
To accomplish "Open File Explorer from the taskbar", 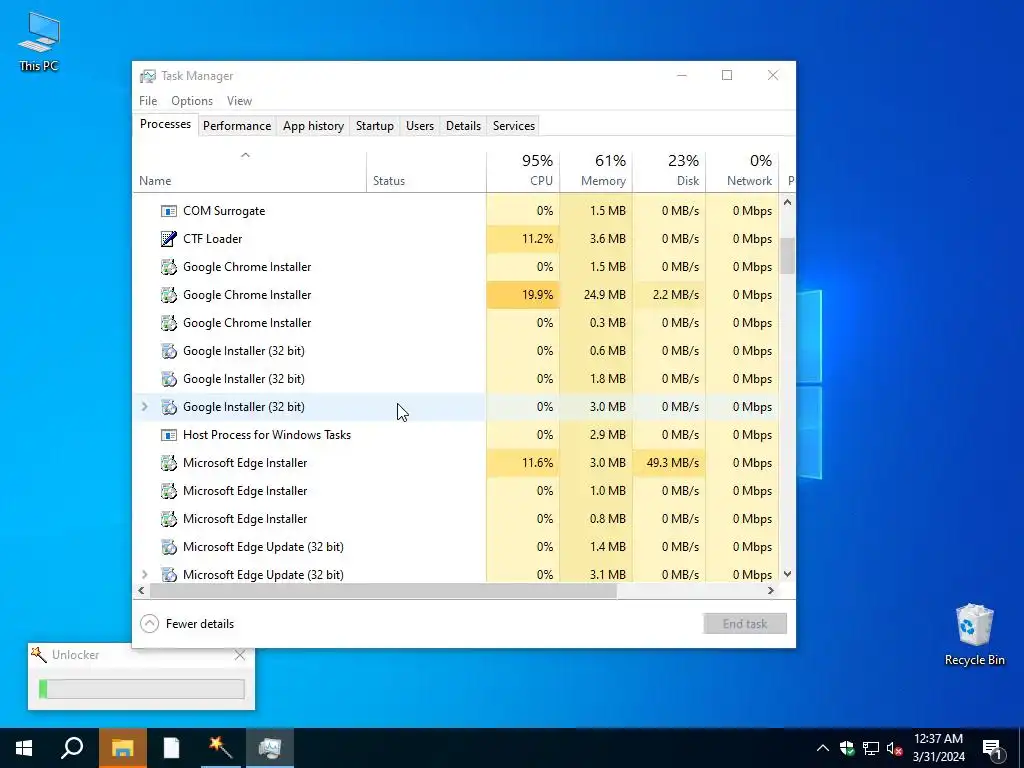I will pyautogui.click(x=122, y=748).
